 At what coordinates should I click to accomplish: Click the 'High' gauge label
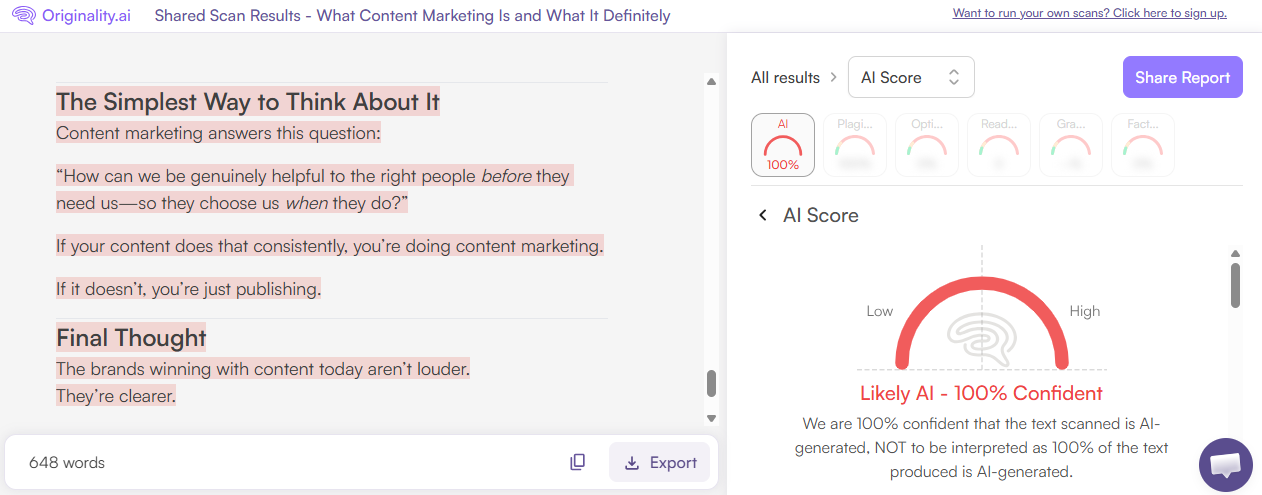(1085, 311)
